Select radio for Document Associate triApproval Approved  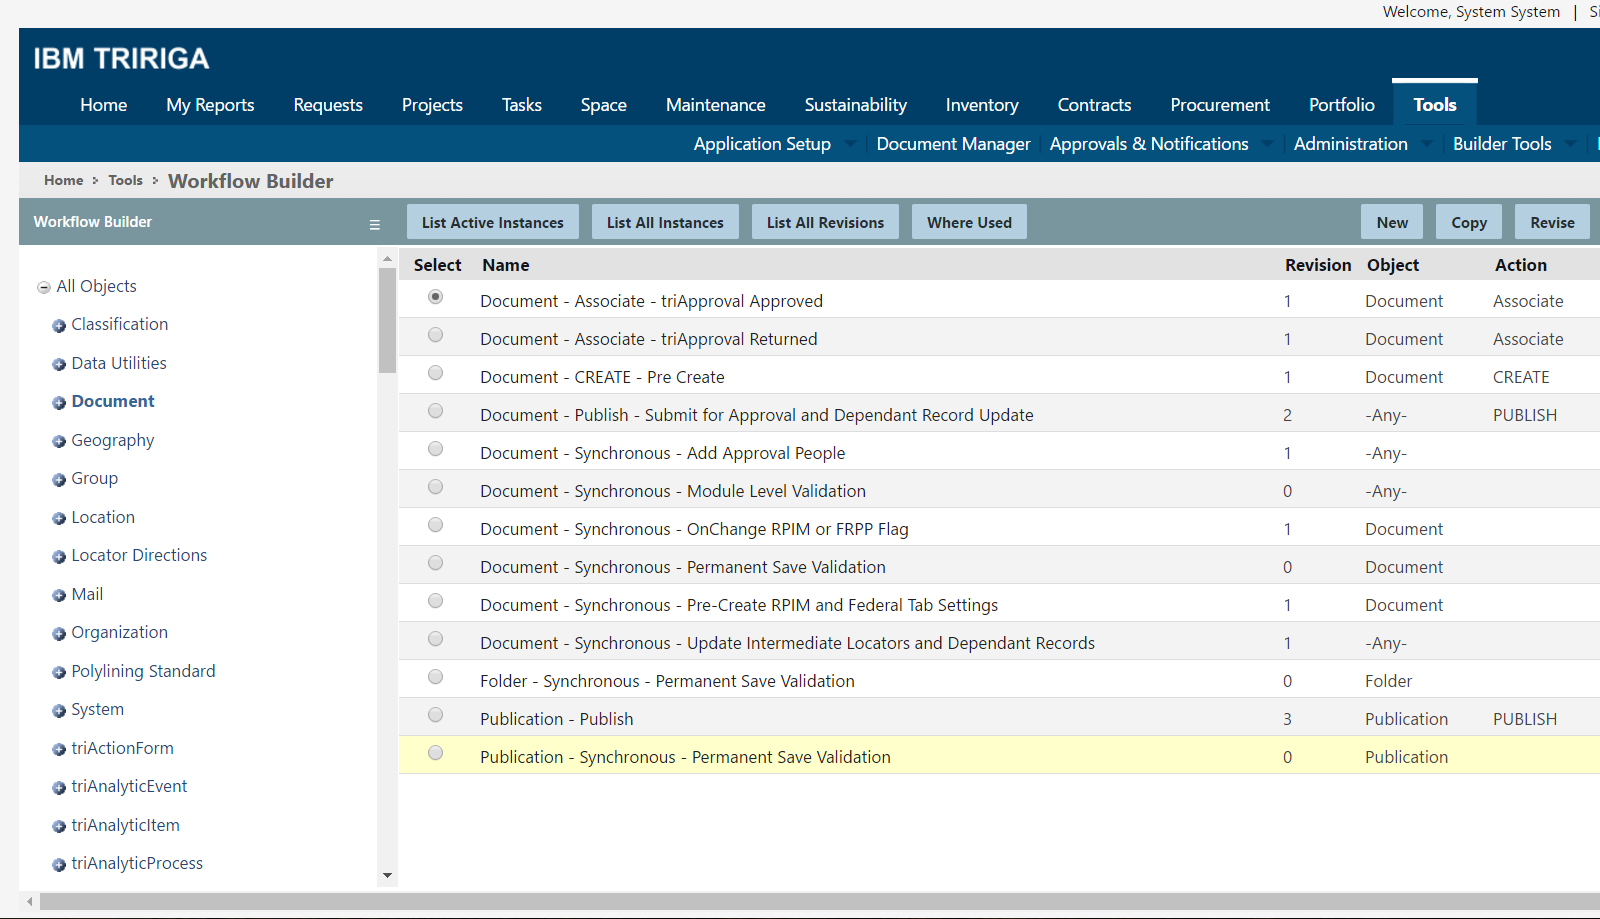point(435,297)
